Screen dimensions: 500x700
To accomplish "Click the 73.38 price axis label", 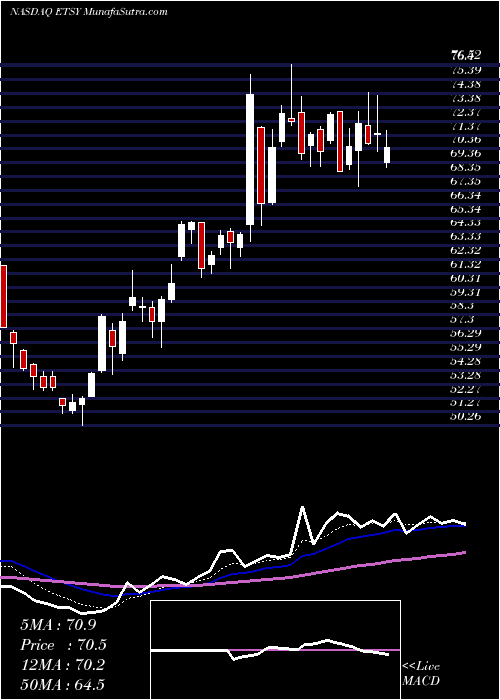I will click(466, 98).
